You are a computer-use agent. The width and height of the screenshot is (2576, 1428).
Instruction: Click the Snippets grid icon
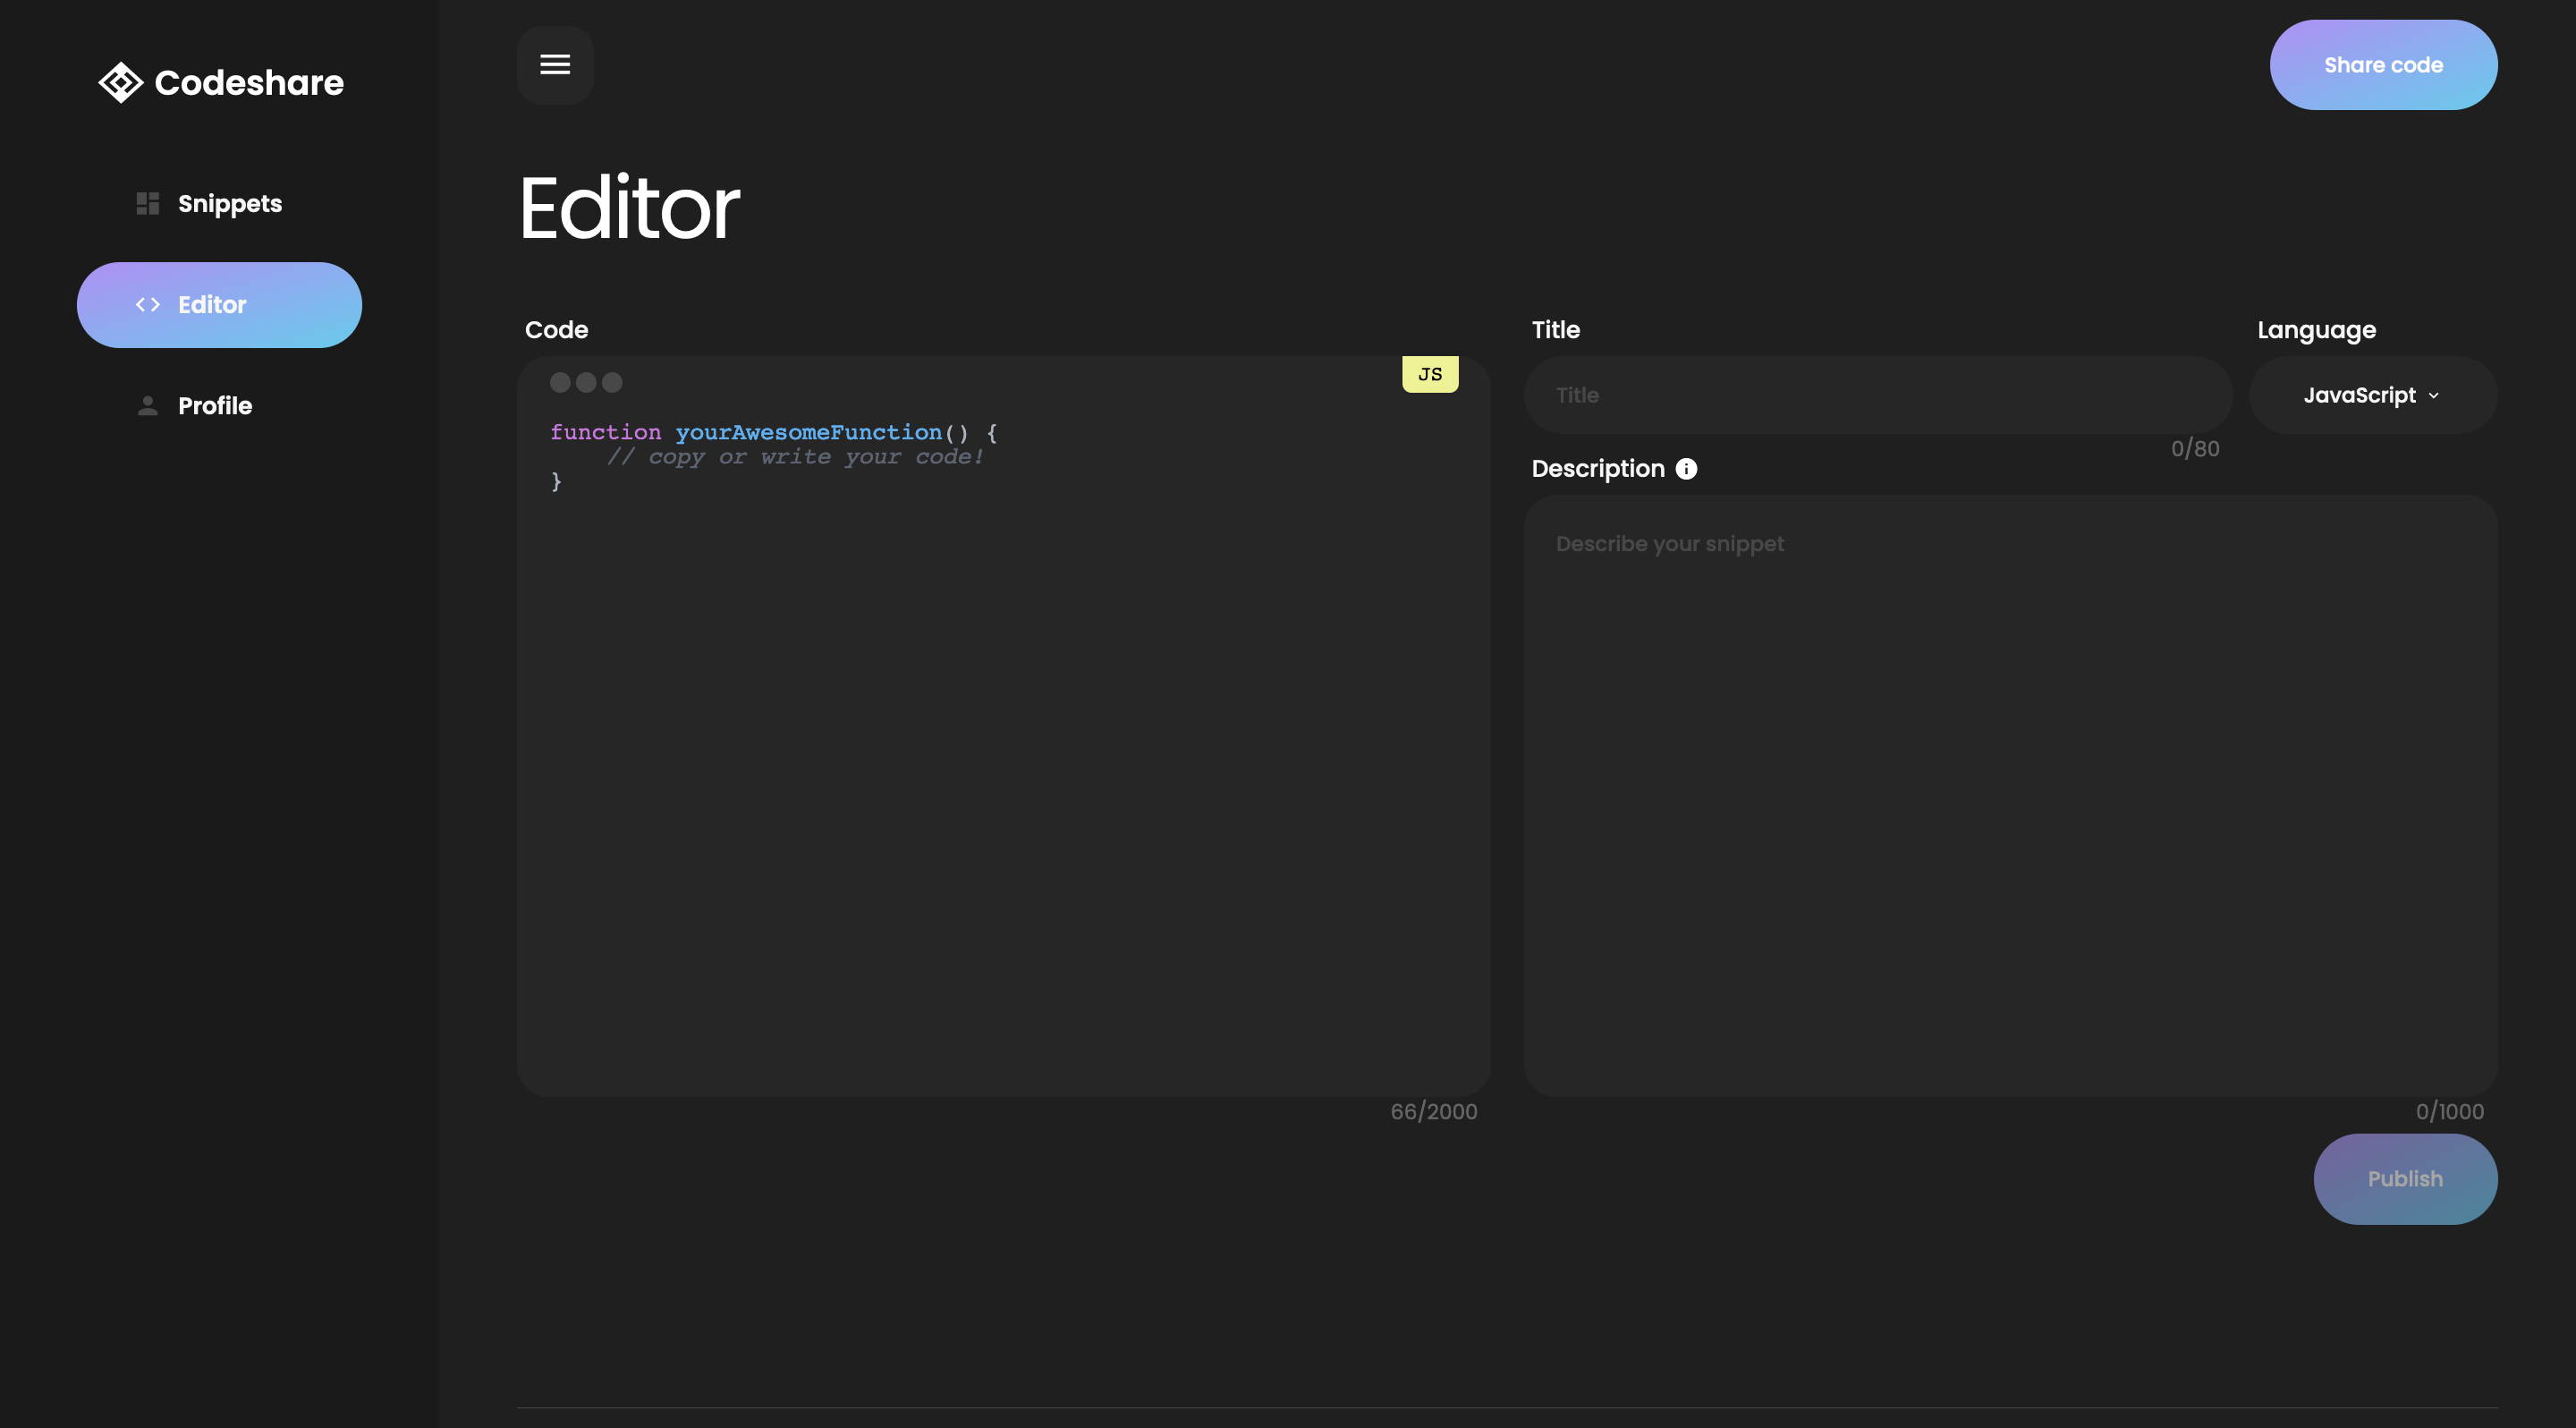point(146,203)
